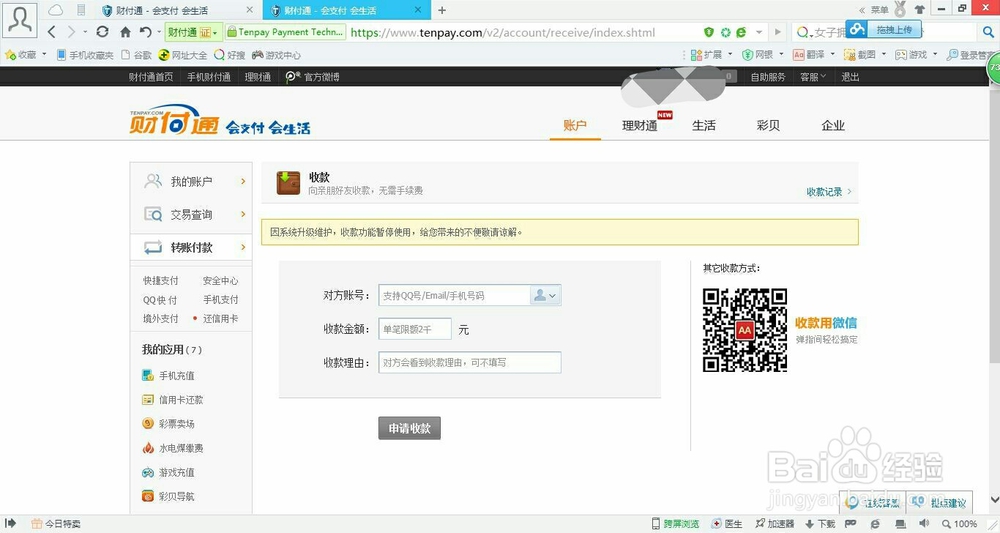This screenshot has height=533, width=1000.
Task: Open 彩贝导航 app in sidebar
Action: 168,496
